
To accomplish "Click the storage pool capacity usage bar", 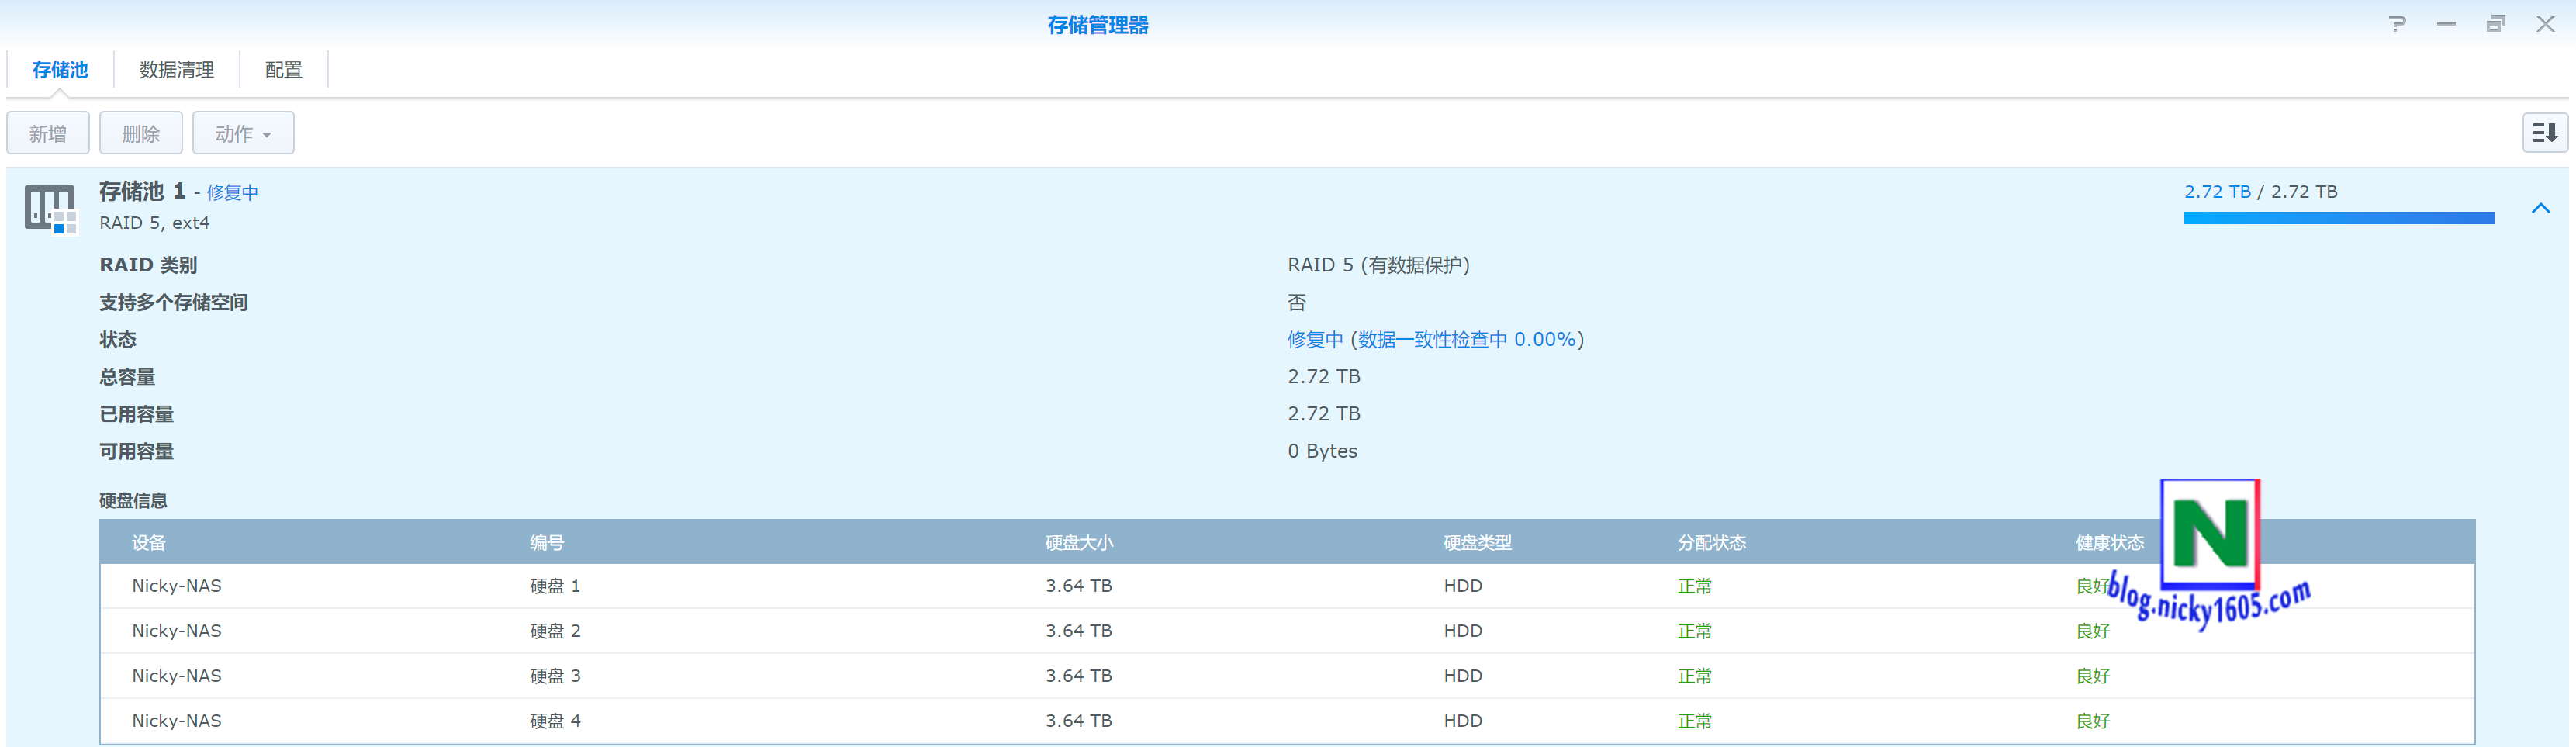I will click(x=2339, y=218).
